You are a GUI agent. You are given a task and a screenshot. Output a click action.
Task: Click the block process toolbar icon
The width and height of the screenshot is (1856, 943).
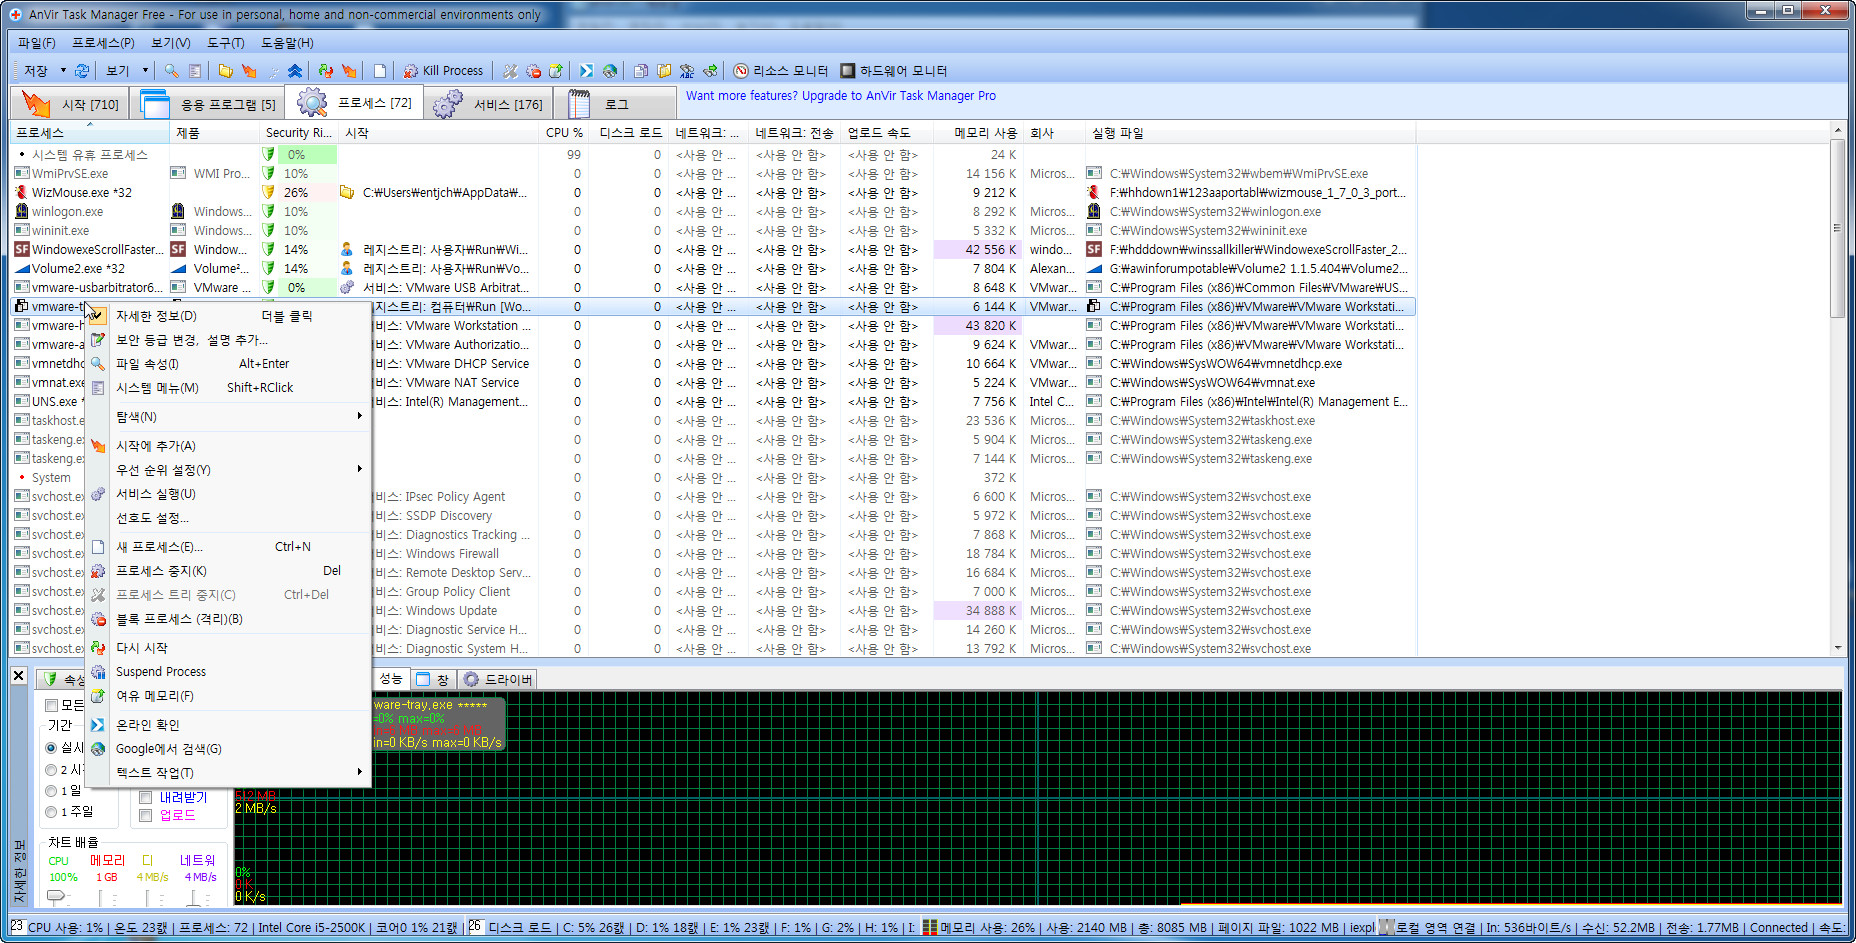pos(533,71)
